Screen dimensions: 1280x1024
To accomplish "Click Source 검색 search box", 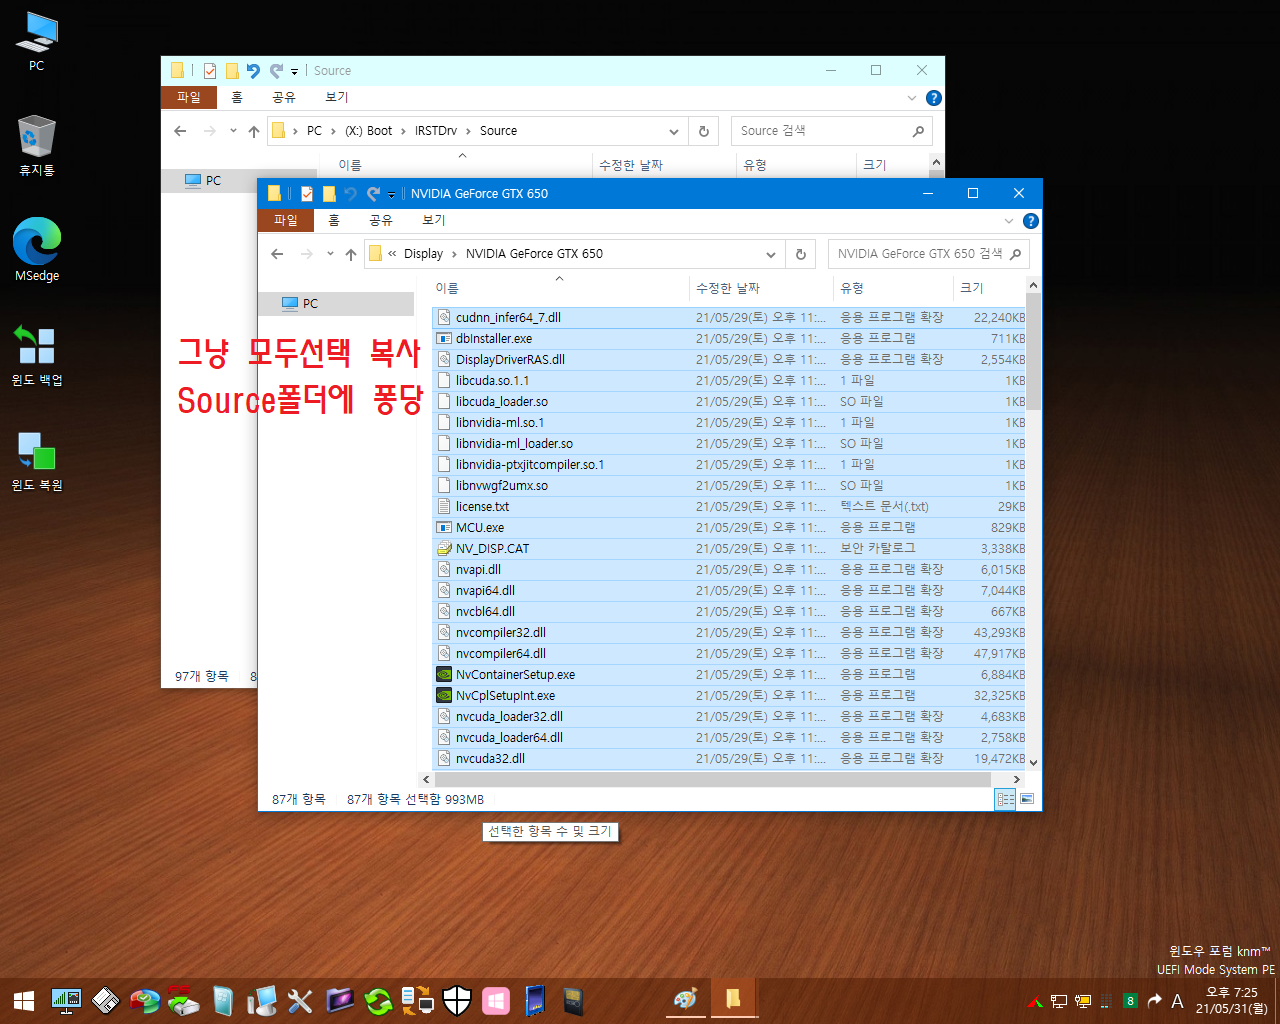I will (832, 131).
